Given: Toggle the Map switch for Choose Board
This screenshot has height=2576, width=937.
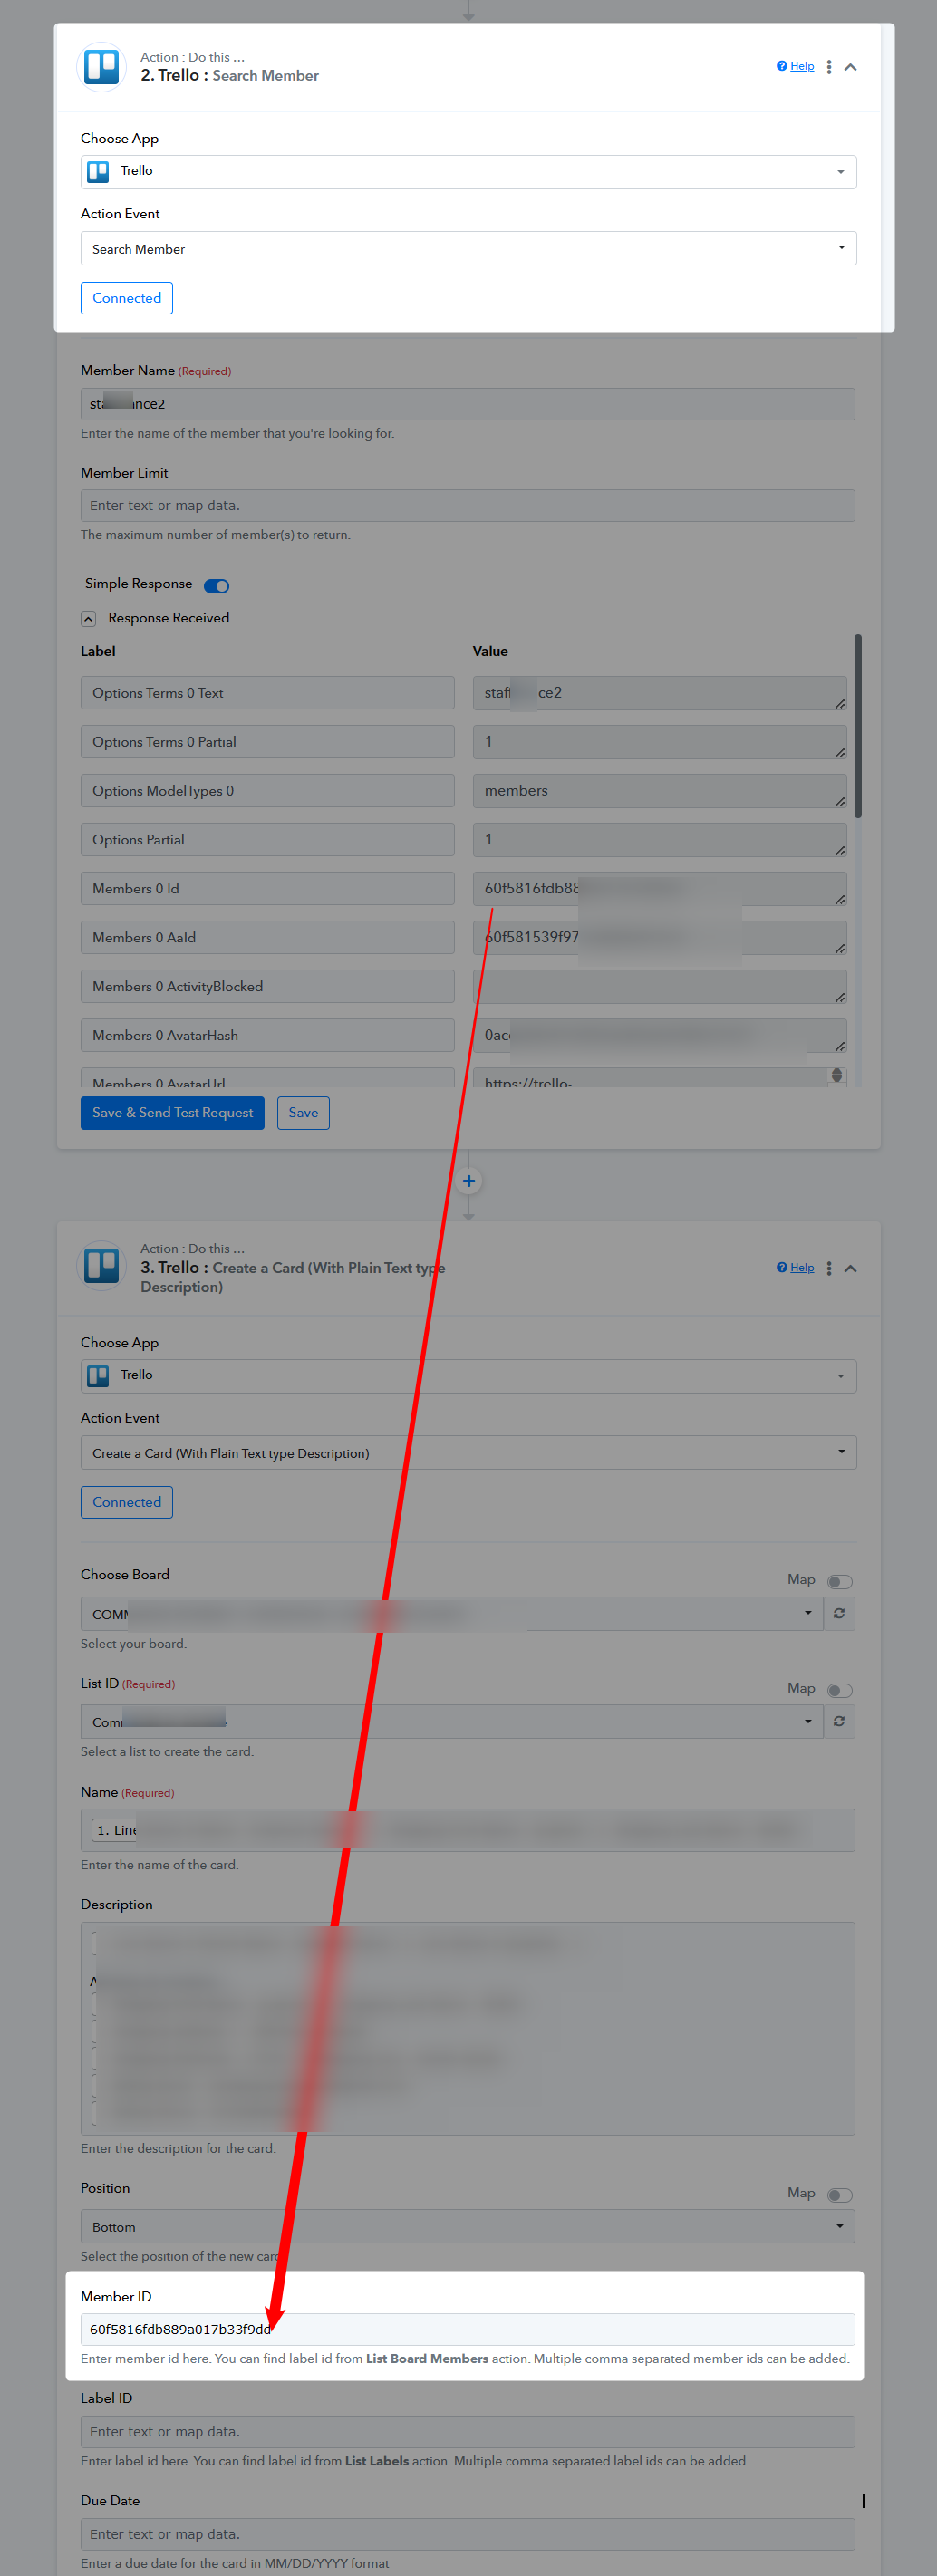Looking at the screenshot, I should pyautogui.click(x=840, y=1581).
